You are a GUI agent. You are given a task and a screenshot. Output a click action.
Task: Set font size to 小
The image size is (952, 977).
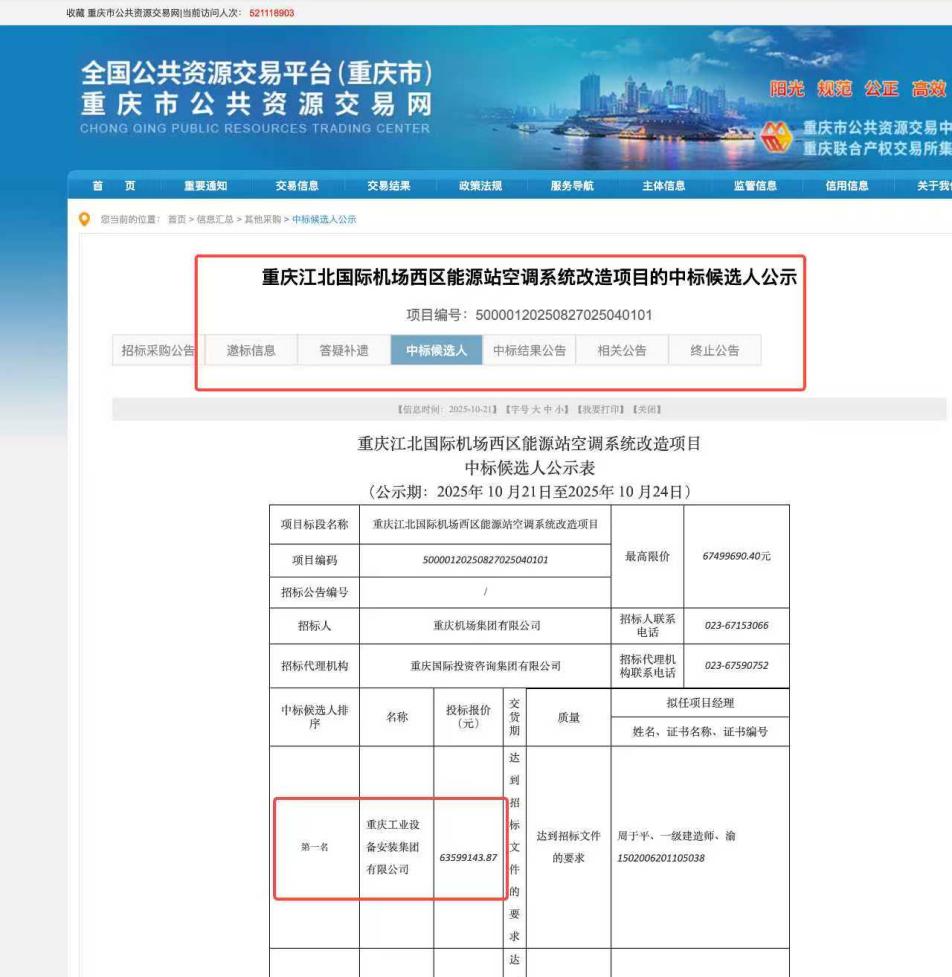pos(559,409)
